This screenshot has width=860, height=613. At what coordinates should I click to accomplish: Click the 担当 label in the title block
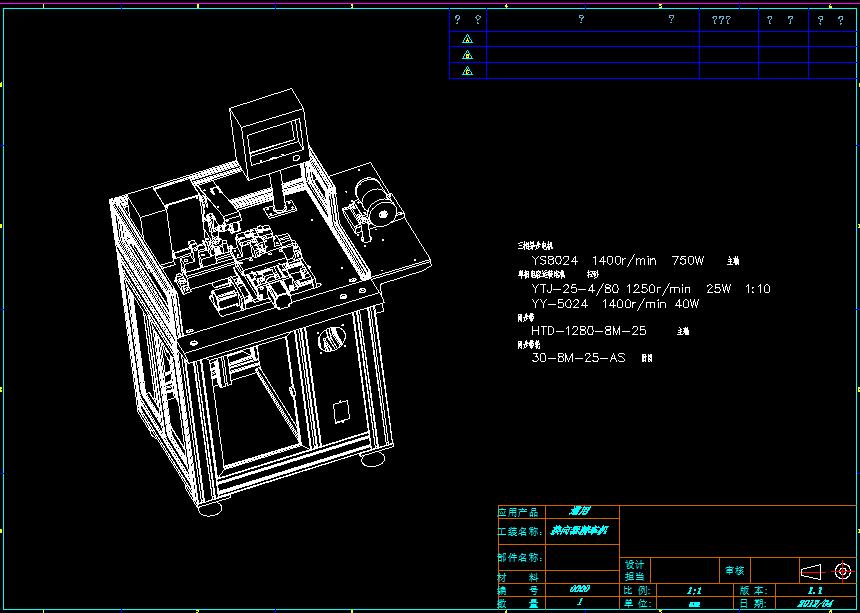(635, 576)
